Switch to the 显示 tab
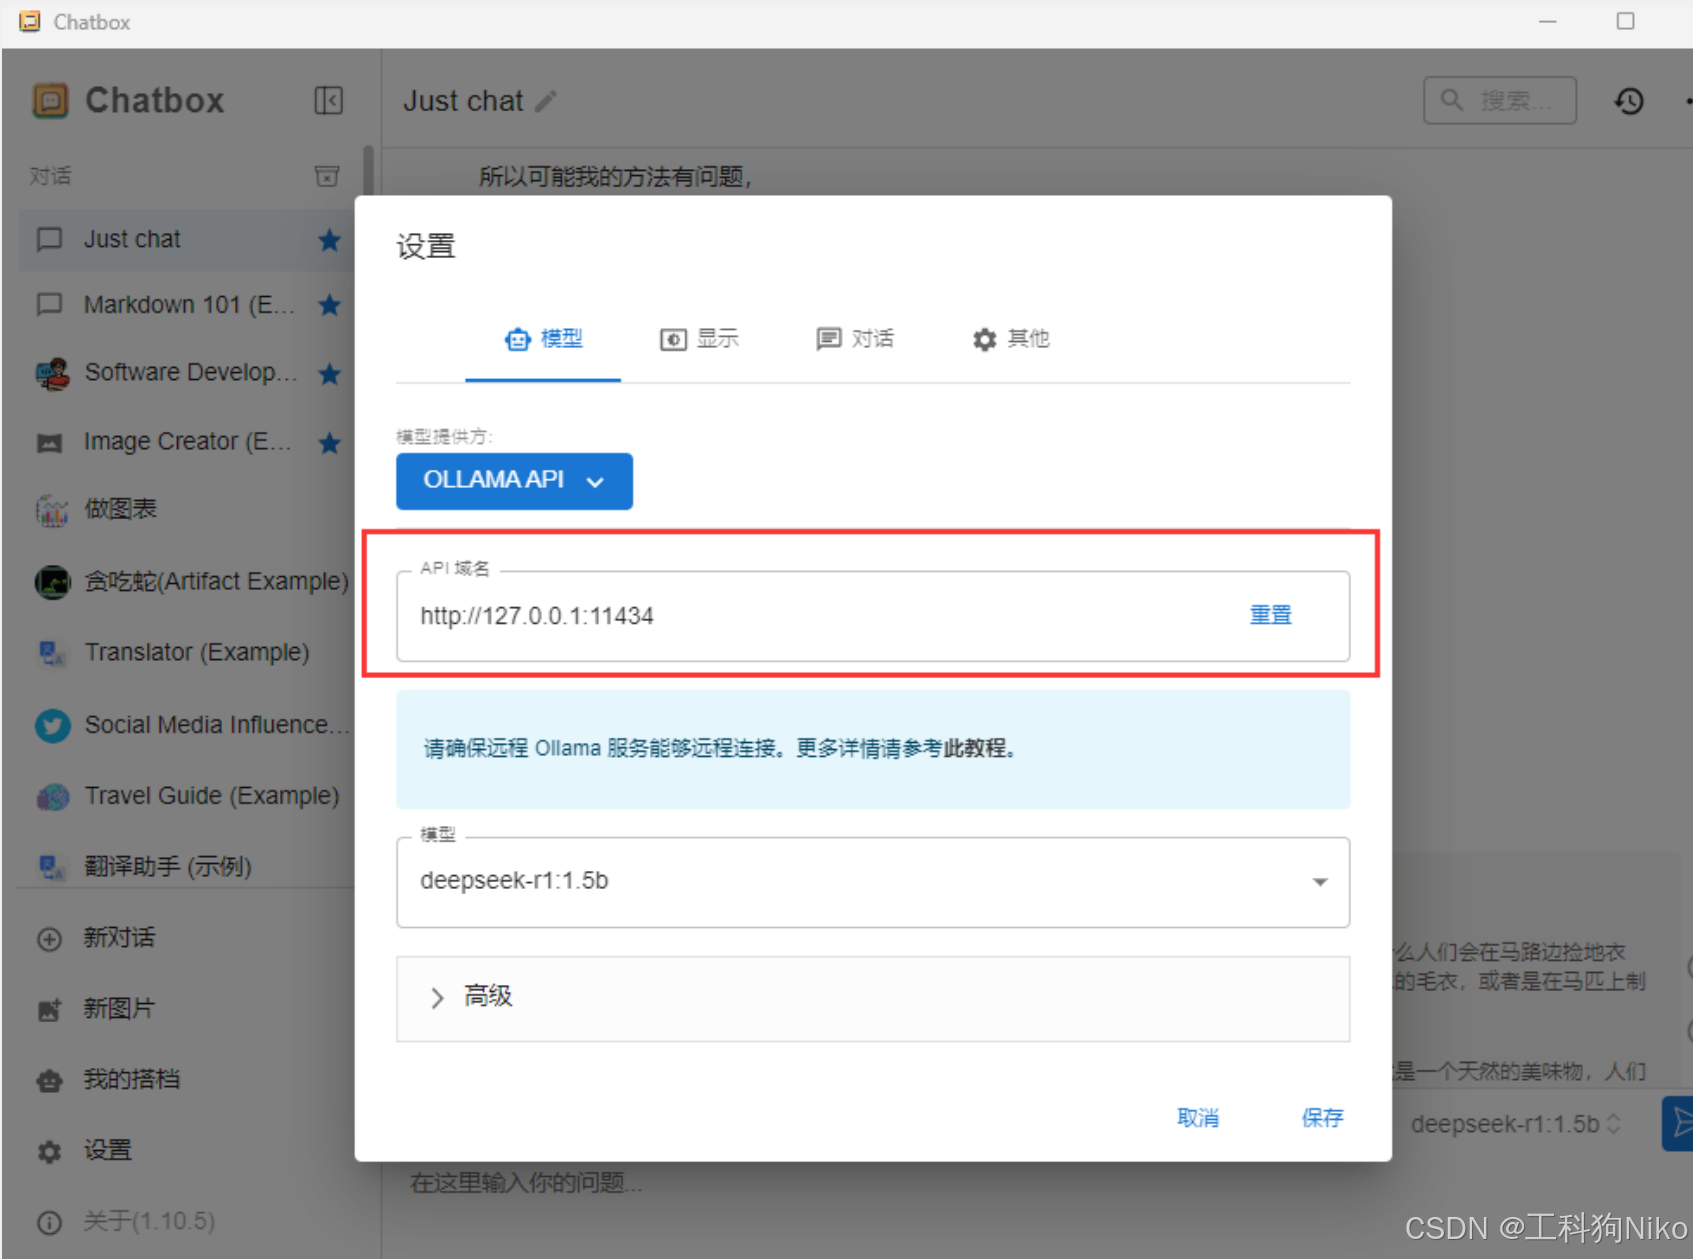1693x1259 pixels. 699,339
